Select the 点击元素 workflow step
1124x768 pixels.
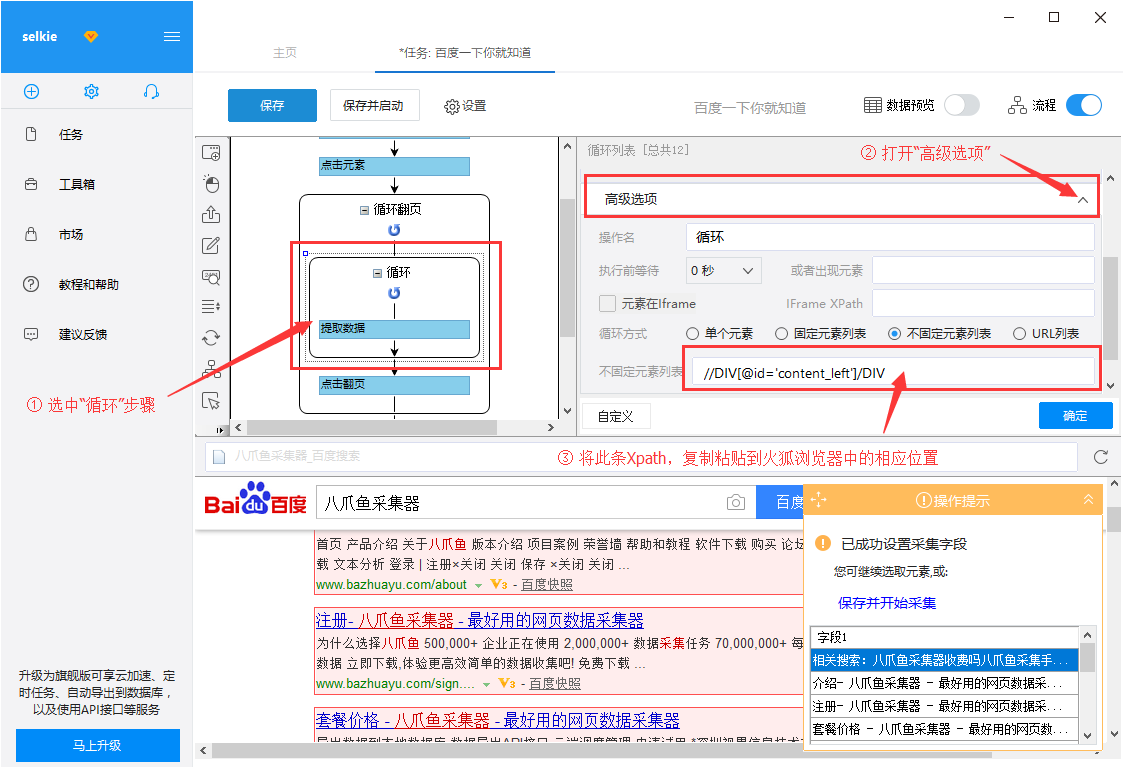tap(394, 166)
